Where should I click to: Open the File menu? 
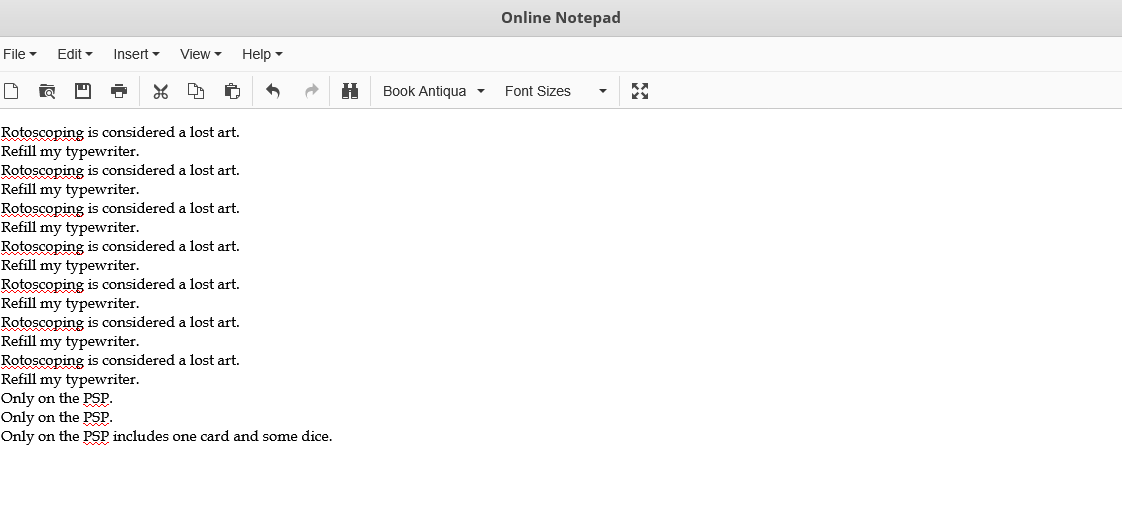20,54
